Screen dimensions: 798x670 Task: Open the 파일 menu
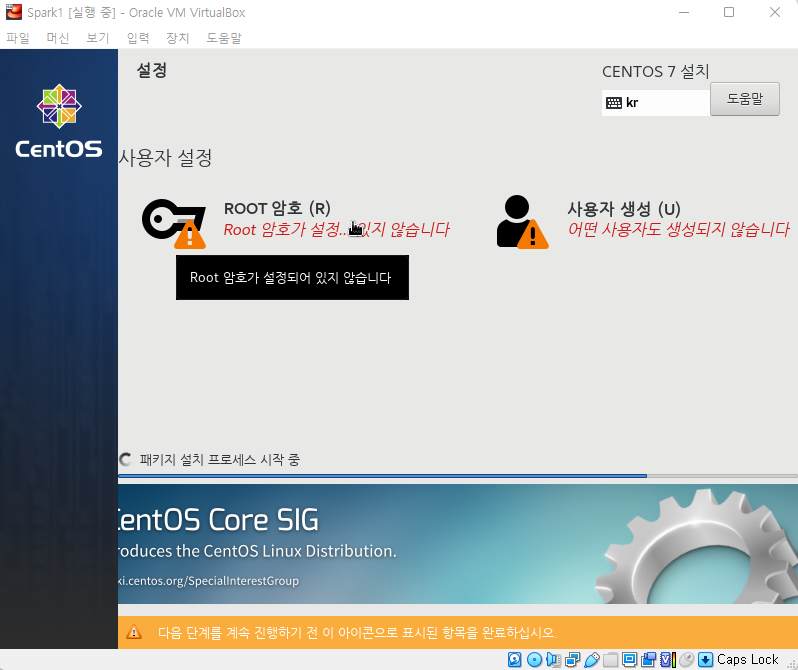pyautogui.click(x=18, y=38)
